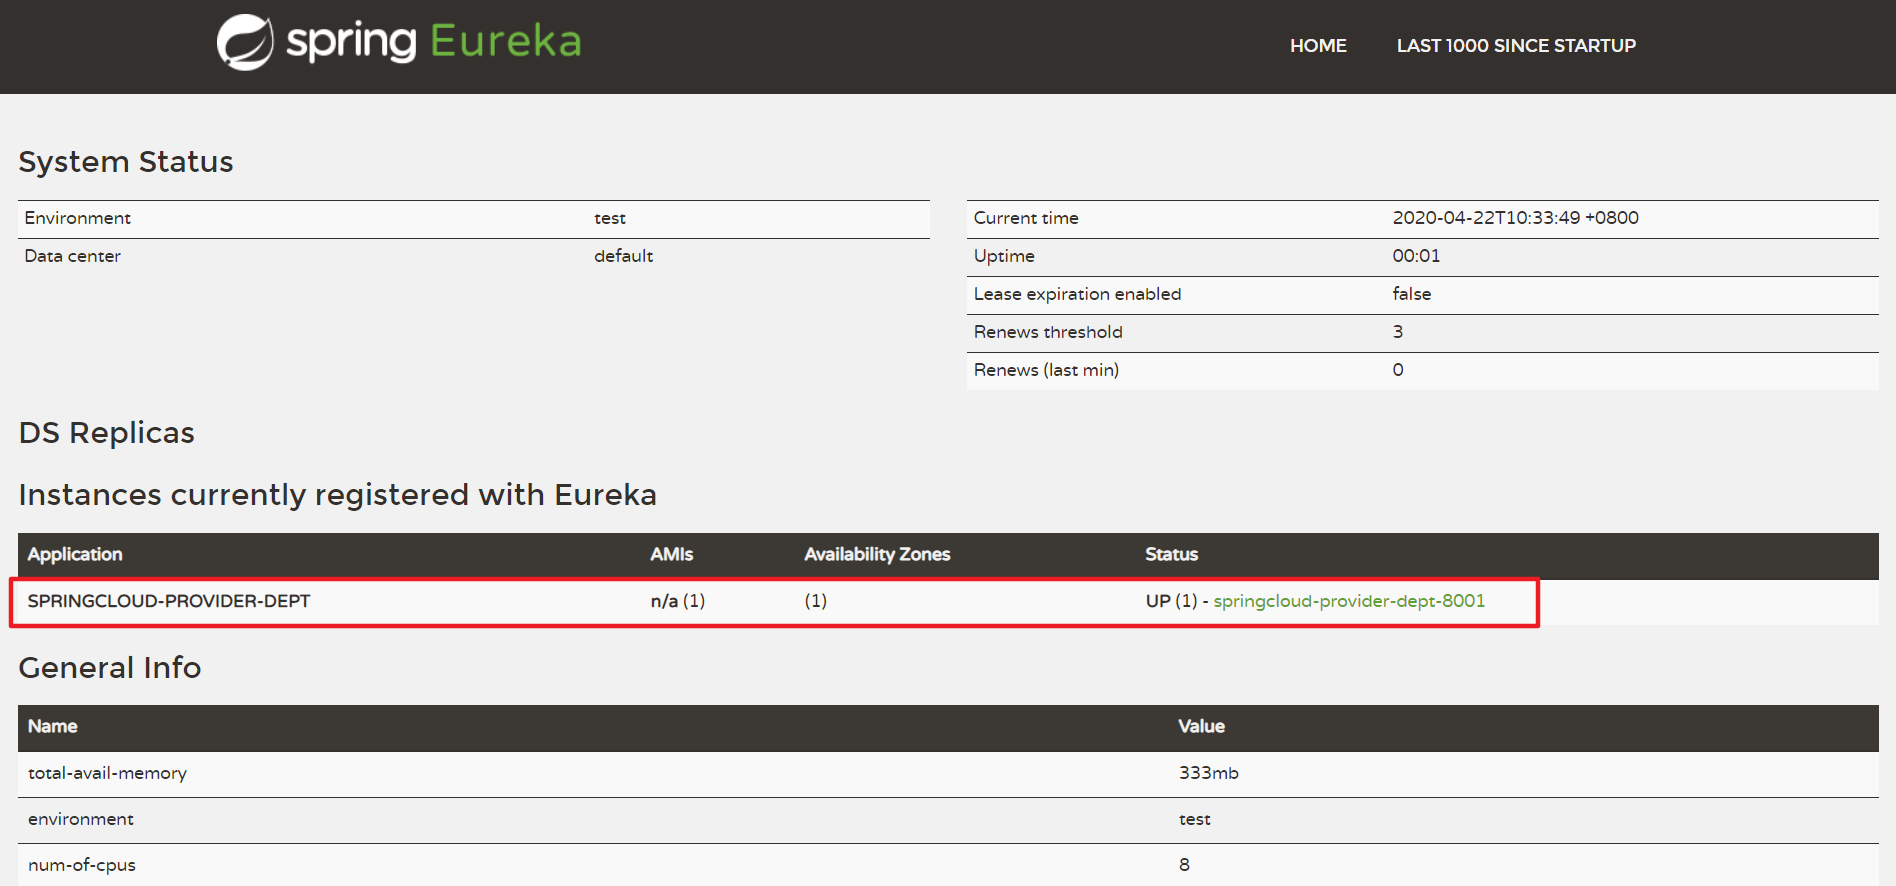Click the timestamp 2020-04-22T10:33:49 +0800
This screenshot has width=1896, height=886.
1515,218
